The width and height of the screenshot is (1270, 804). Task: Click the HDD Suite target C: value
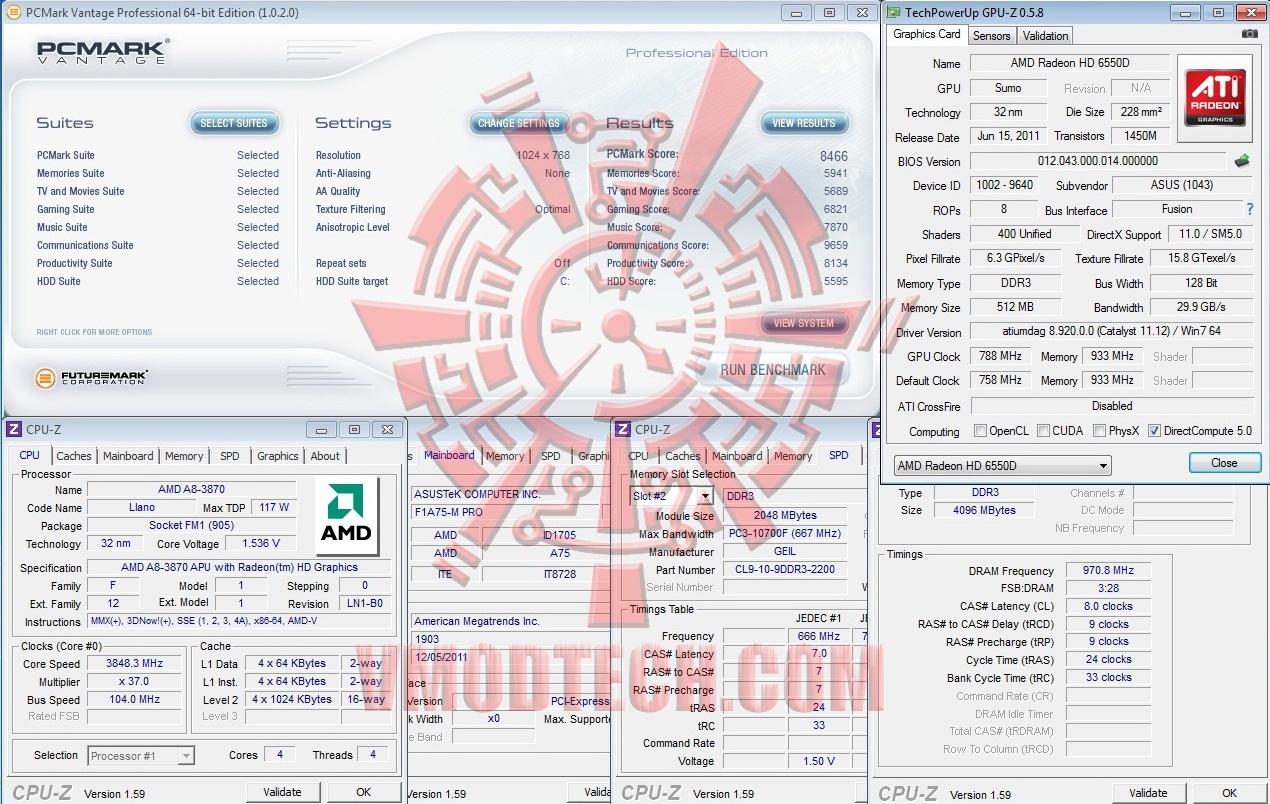565,281
